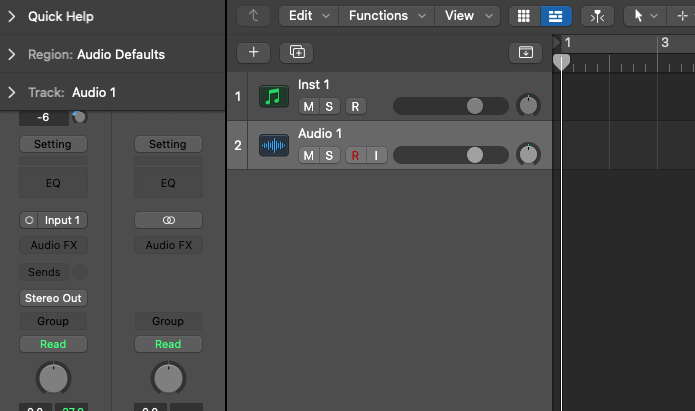Click the Stereo Out output button
Screen dimensions: 695x411
coord(53,298)
